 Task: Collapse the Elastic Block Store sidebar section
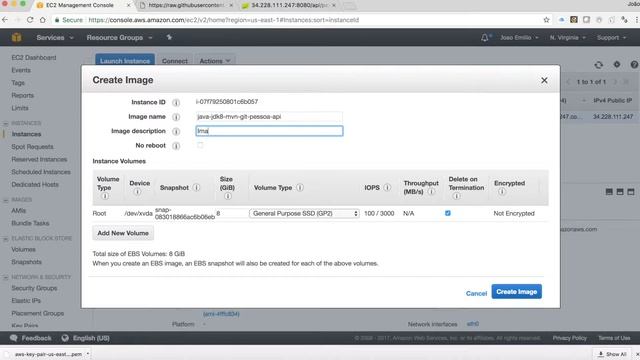pyautogui.click(x=6, y=238)
